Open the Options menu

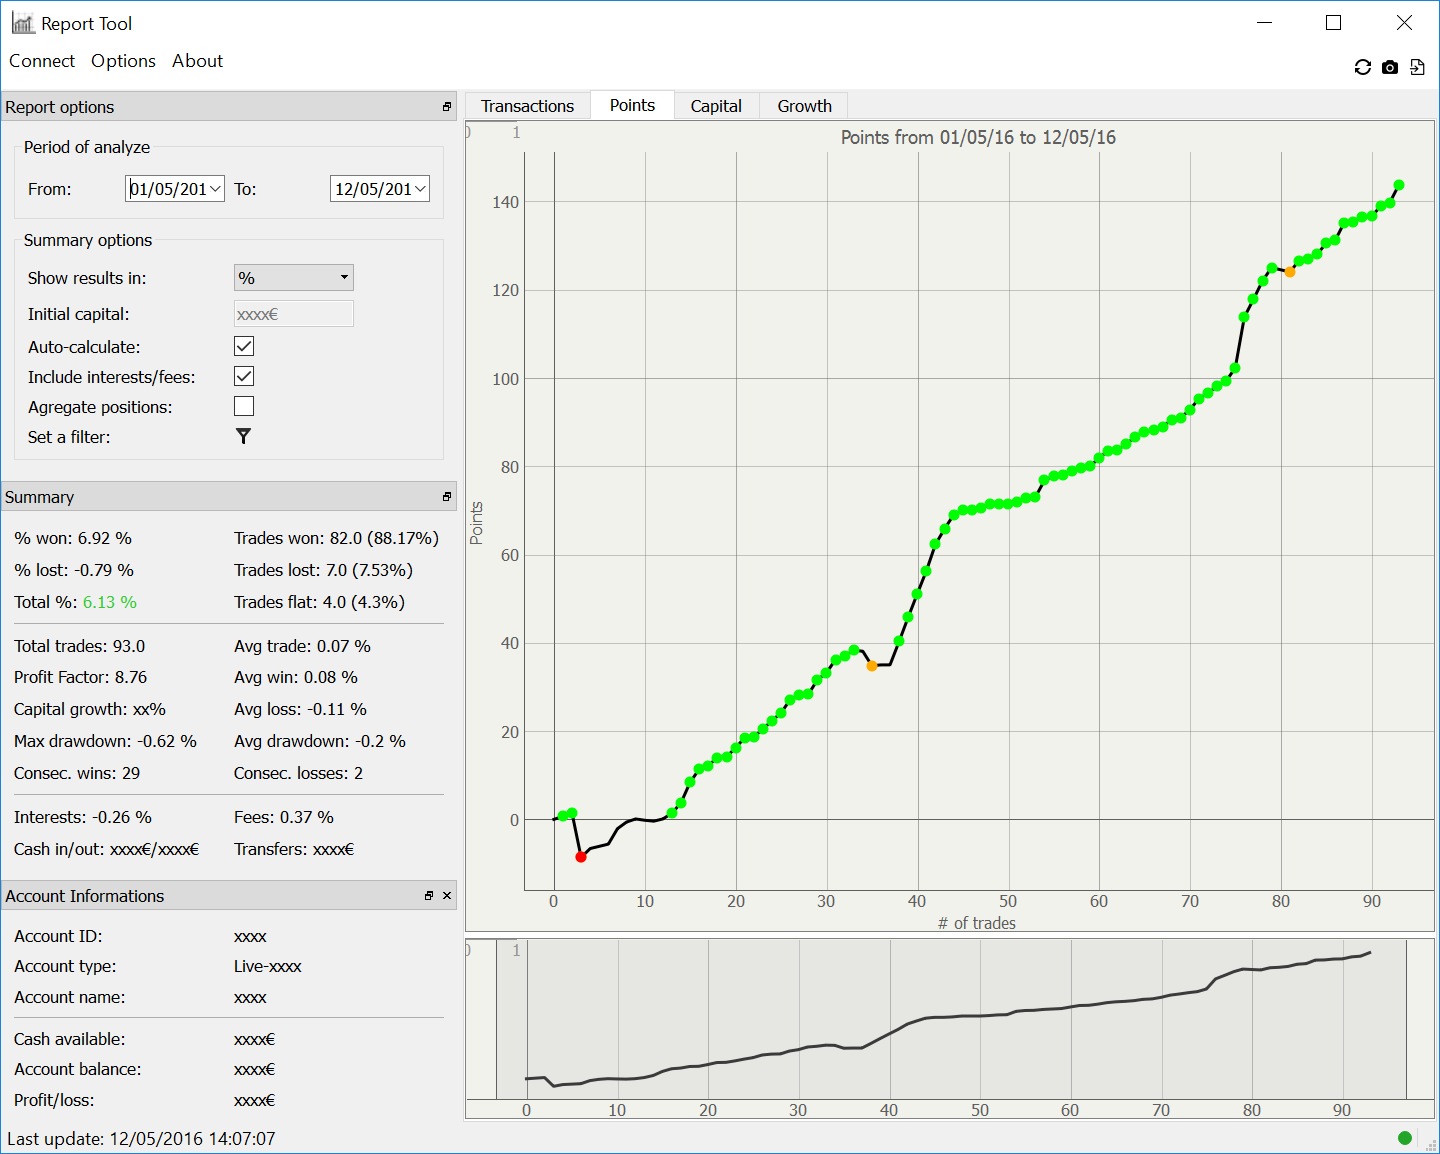point(123,61)
